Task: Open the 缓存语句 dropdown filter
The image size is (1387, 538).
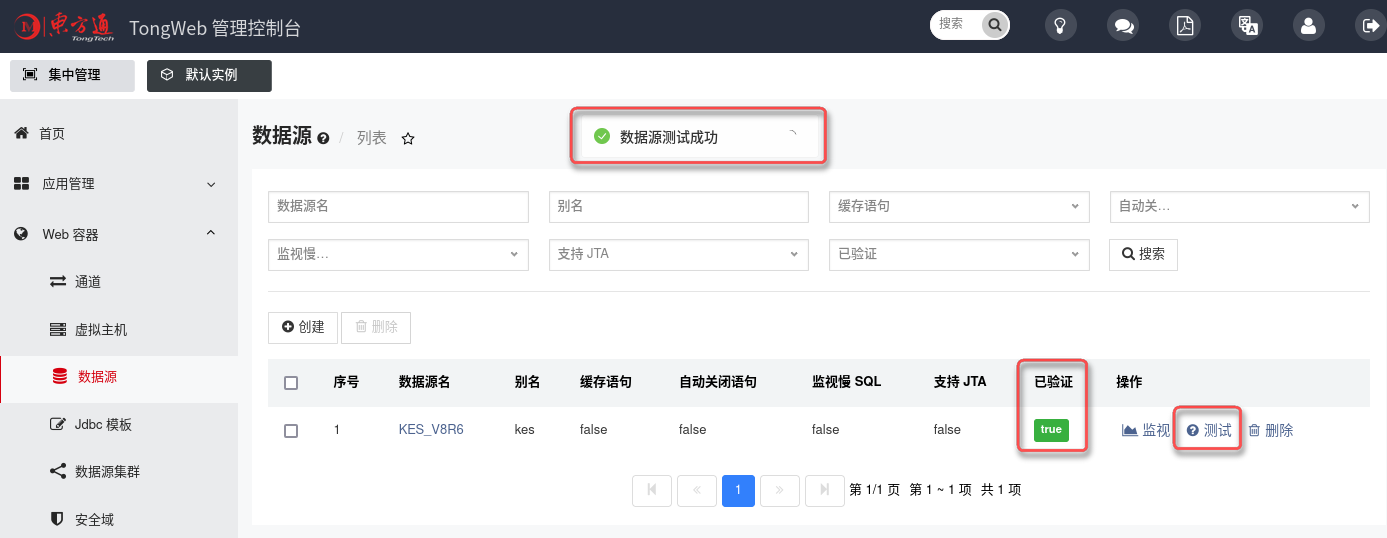Action: point(959,206)
